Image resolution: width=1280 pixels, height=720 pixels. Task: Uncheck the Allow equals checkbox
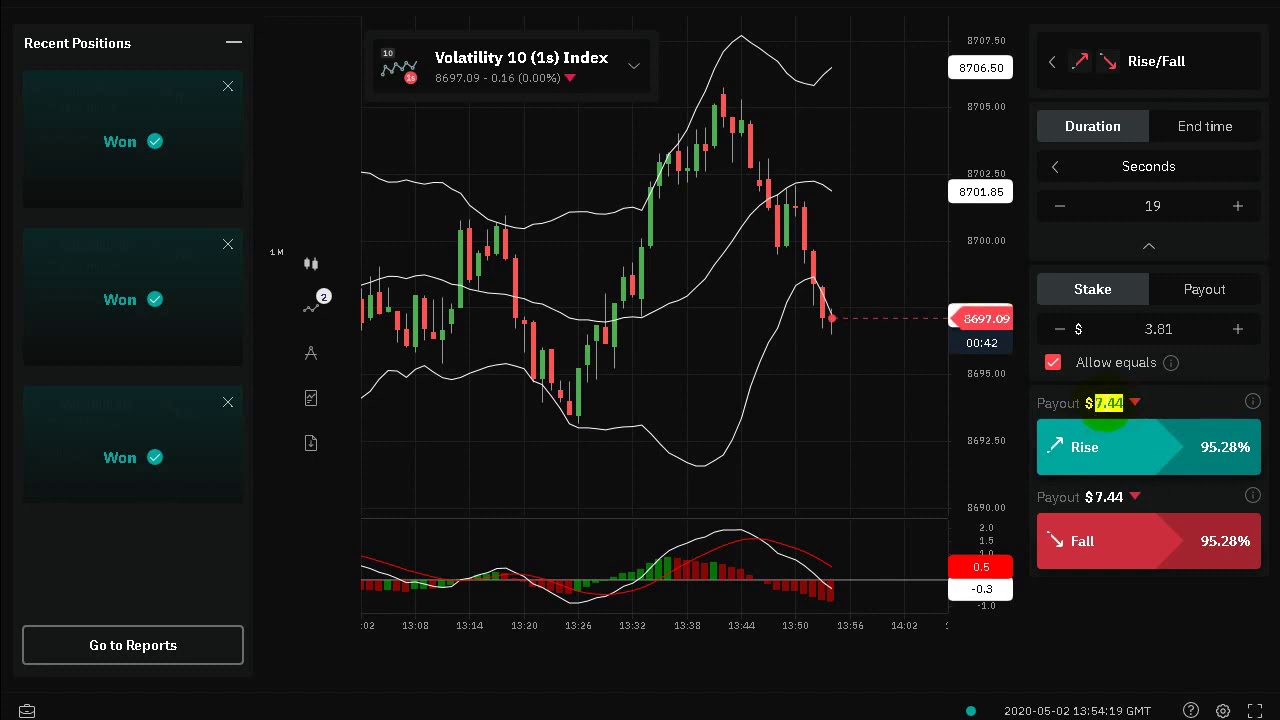tap(1053, 363)
